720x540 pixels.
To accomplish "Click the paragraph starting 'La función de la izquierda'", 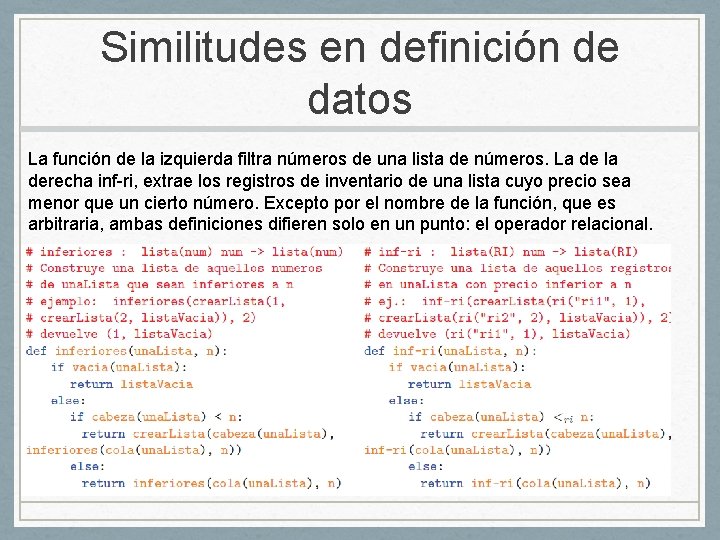I will [340, 191].
